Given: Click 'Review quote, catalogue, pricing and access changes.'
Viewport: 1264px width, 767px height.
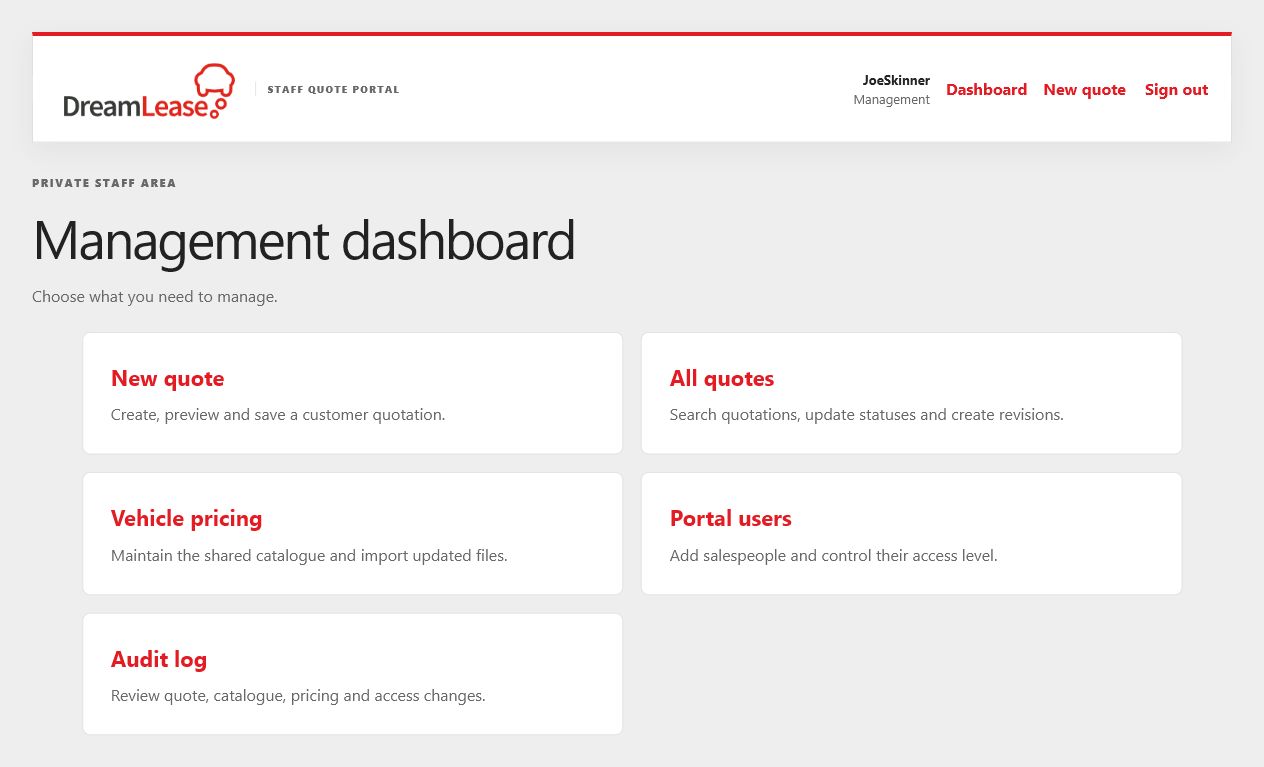Looking at the screenshot, I should click(298, 696).
